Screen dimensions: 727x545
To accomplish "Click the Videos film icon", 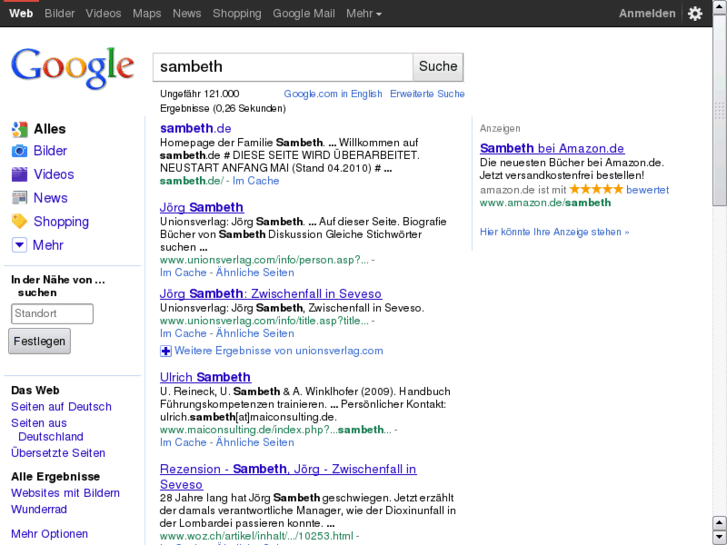I will point(19,174).
